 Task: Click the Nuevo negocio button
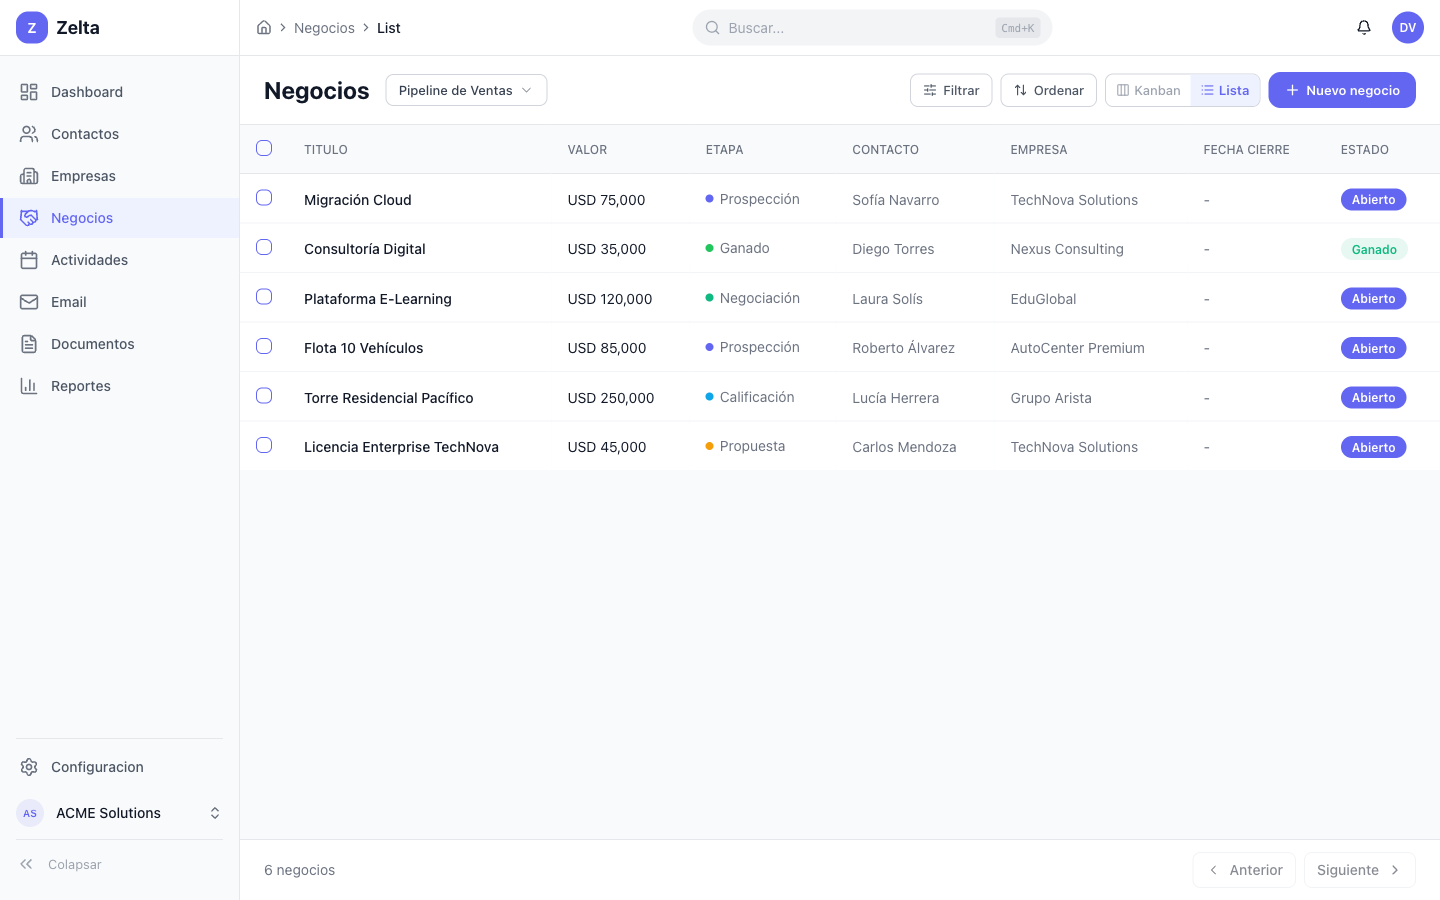(1341, 90)
